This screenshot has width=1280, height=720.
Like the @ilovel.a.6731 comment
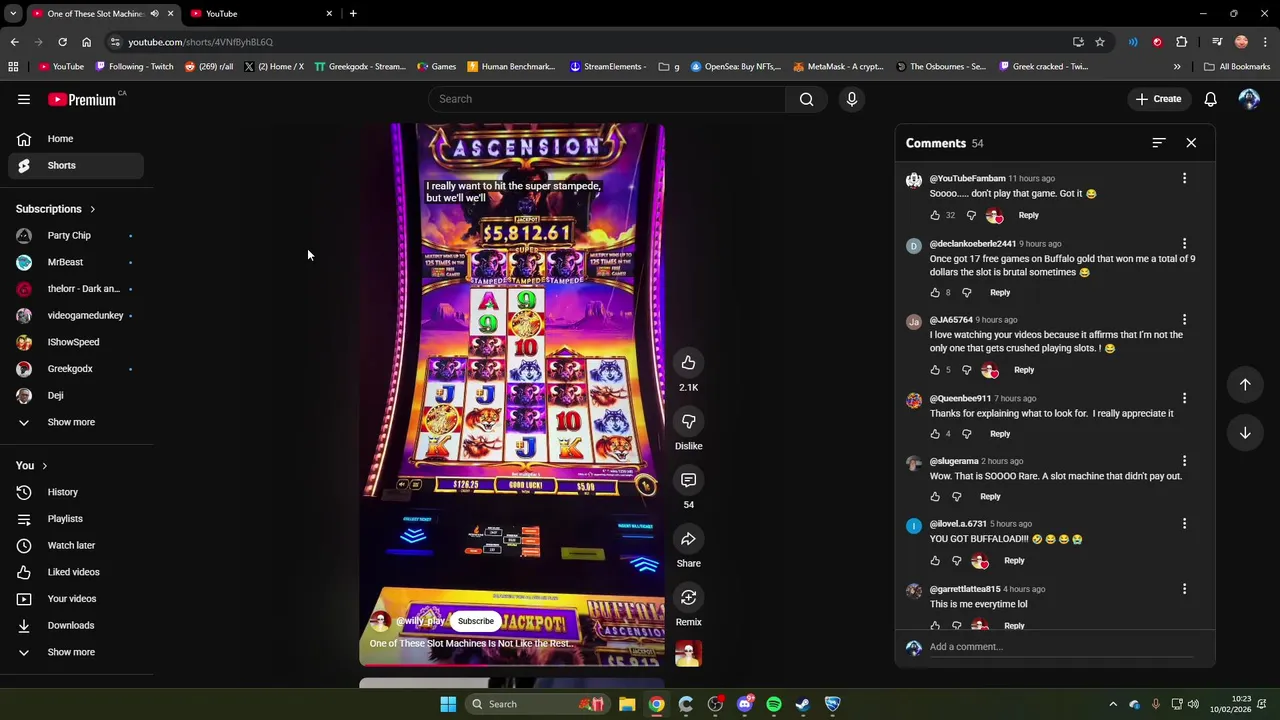click(935, 561)
